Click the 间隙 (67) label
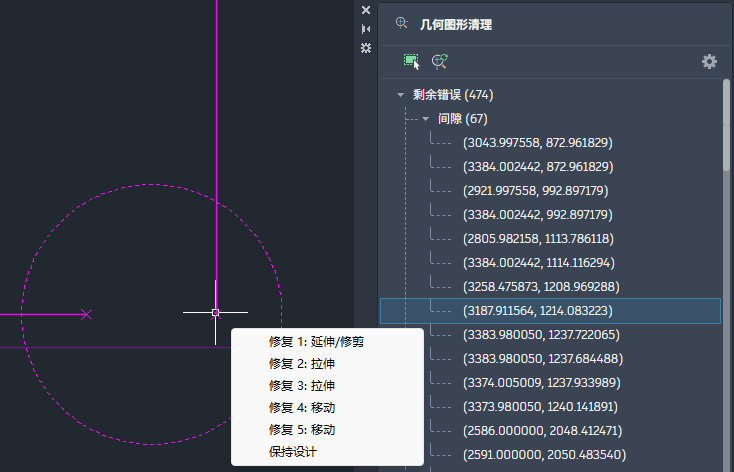 (462, 119)
